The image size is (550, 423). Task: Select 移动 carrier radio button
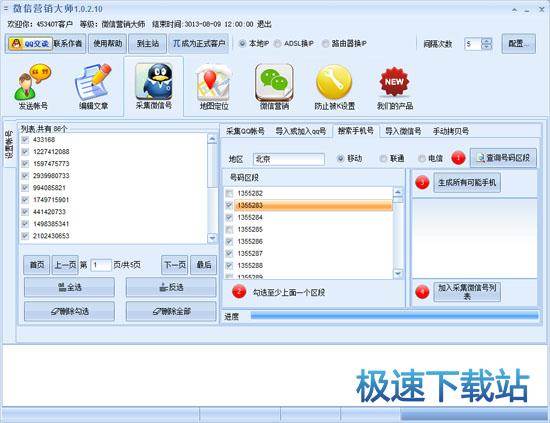(340, 159)
